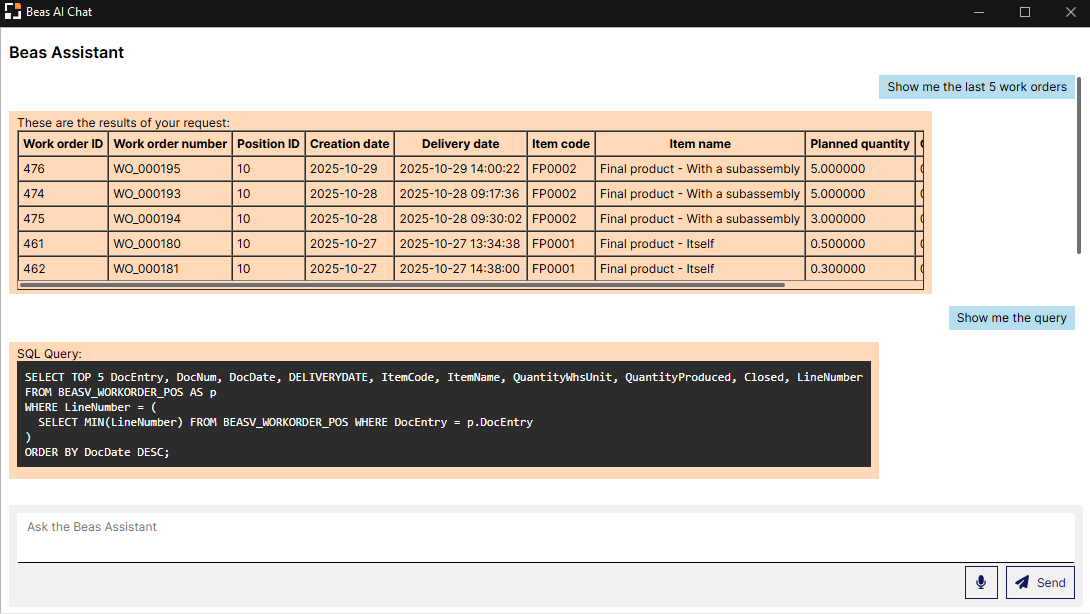
Task: Select the 'Work order ID' column header
Action: point(62,143)
